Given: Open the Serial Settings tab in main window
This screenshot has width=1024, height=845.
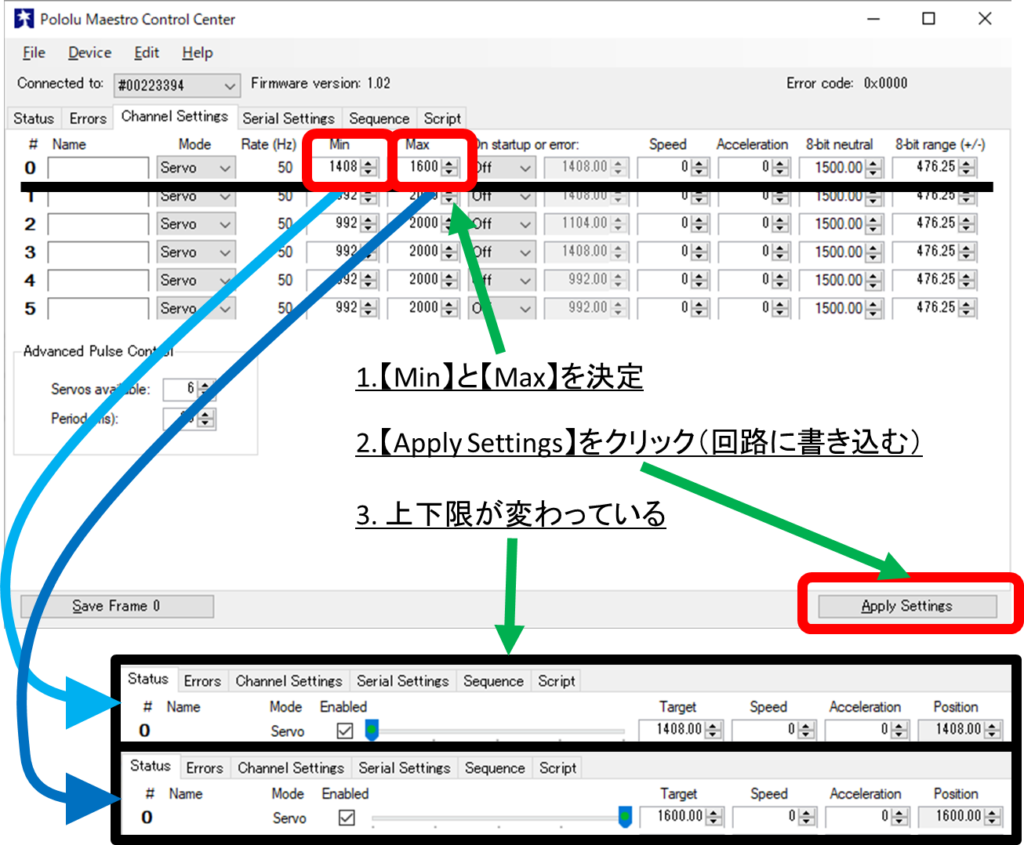Looking at the screenshot, I should 288,118.
